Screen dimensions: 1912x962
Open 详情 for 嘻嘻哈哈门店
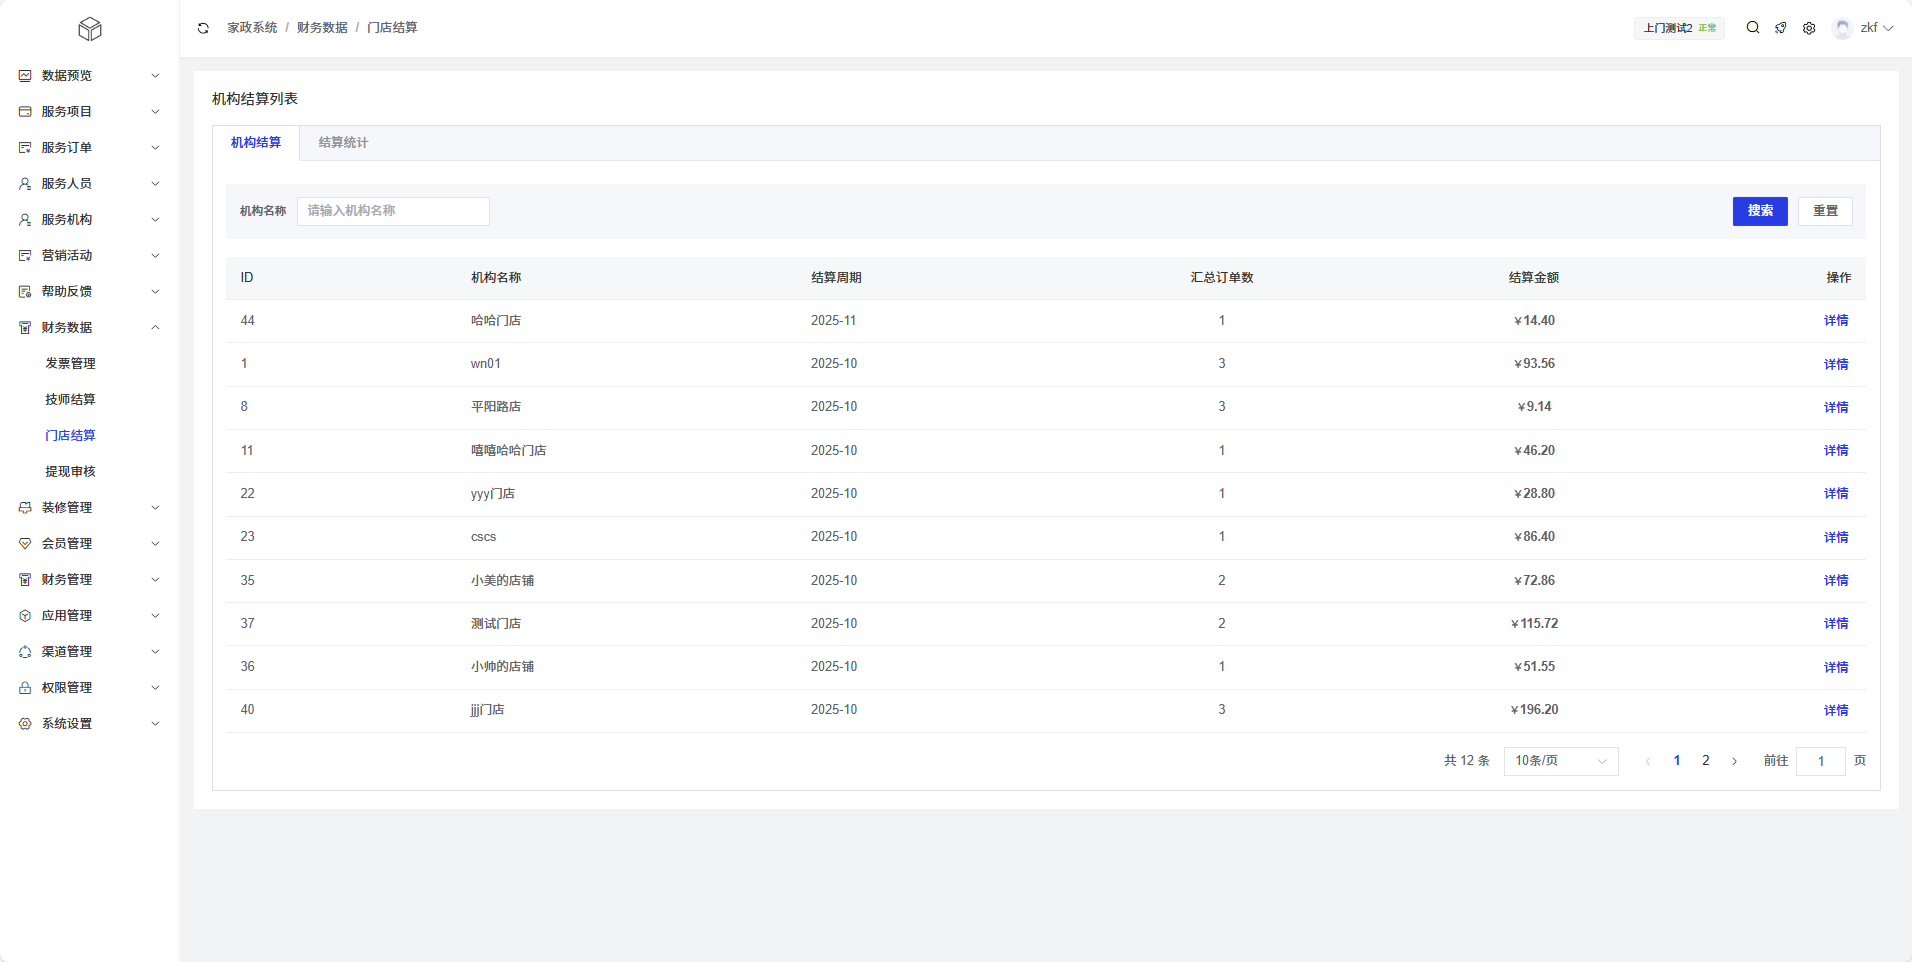point(1836,451)
